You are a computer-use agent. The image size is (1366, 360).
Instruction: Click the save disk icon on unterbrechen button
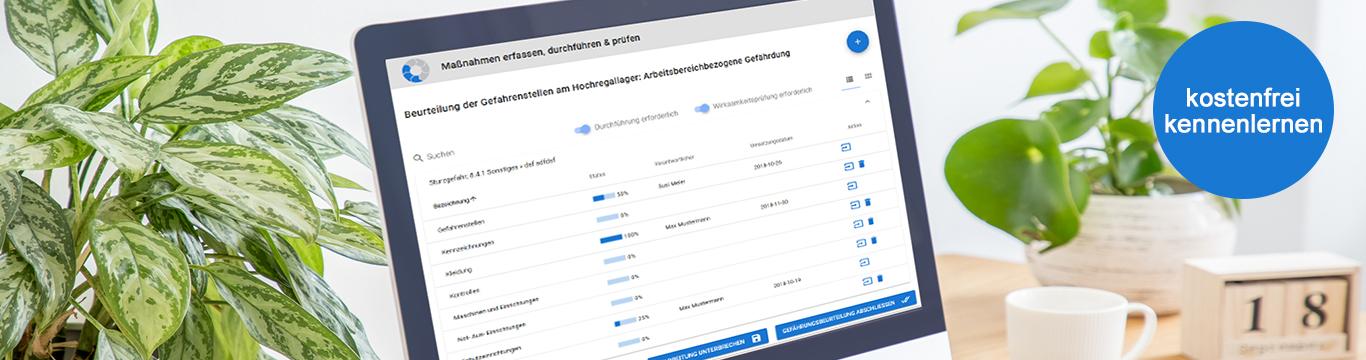[756, 337]
